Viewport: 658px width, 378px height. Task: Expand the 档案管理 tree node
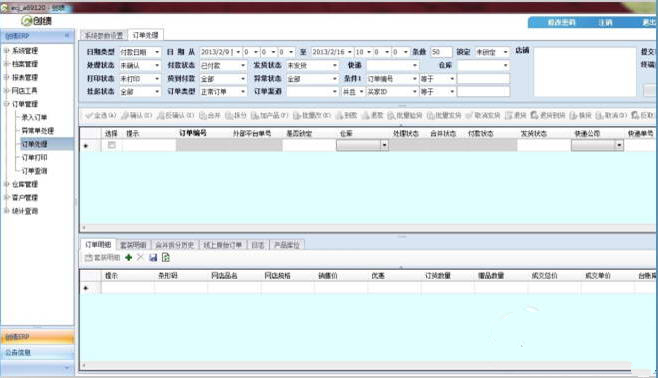point(6,64)
